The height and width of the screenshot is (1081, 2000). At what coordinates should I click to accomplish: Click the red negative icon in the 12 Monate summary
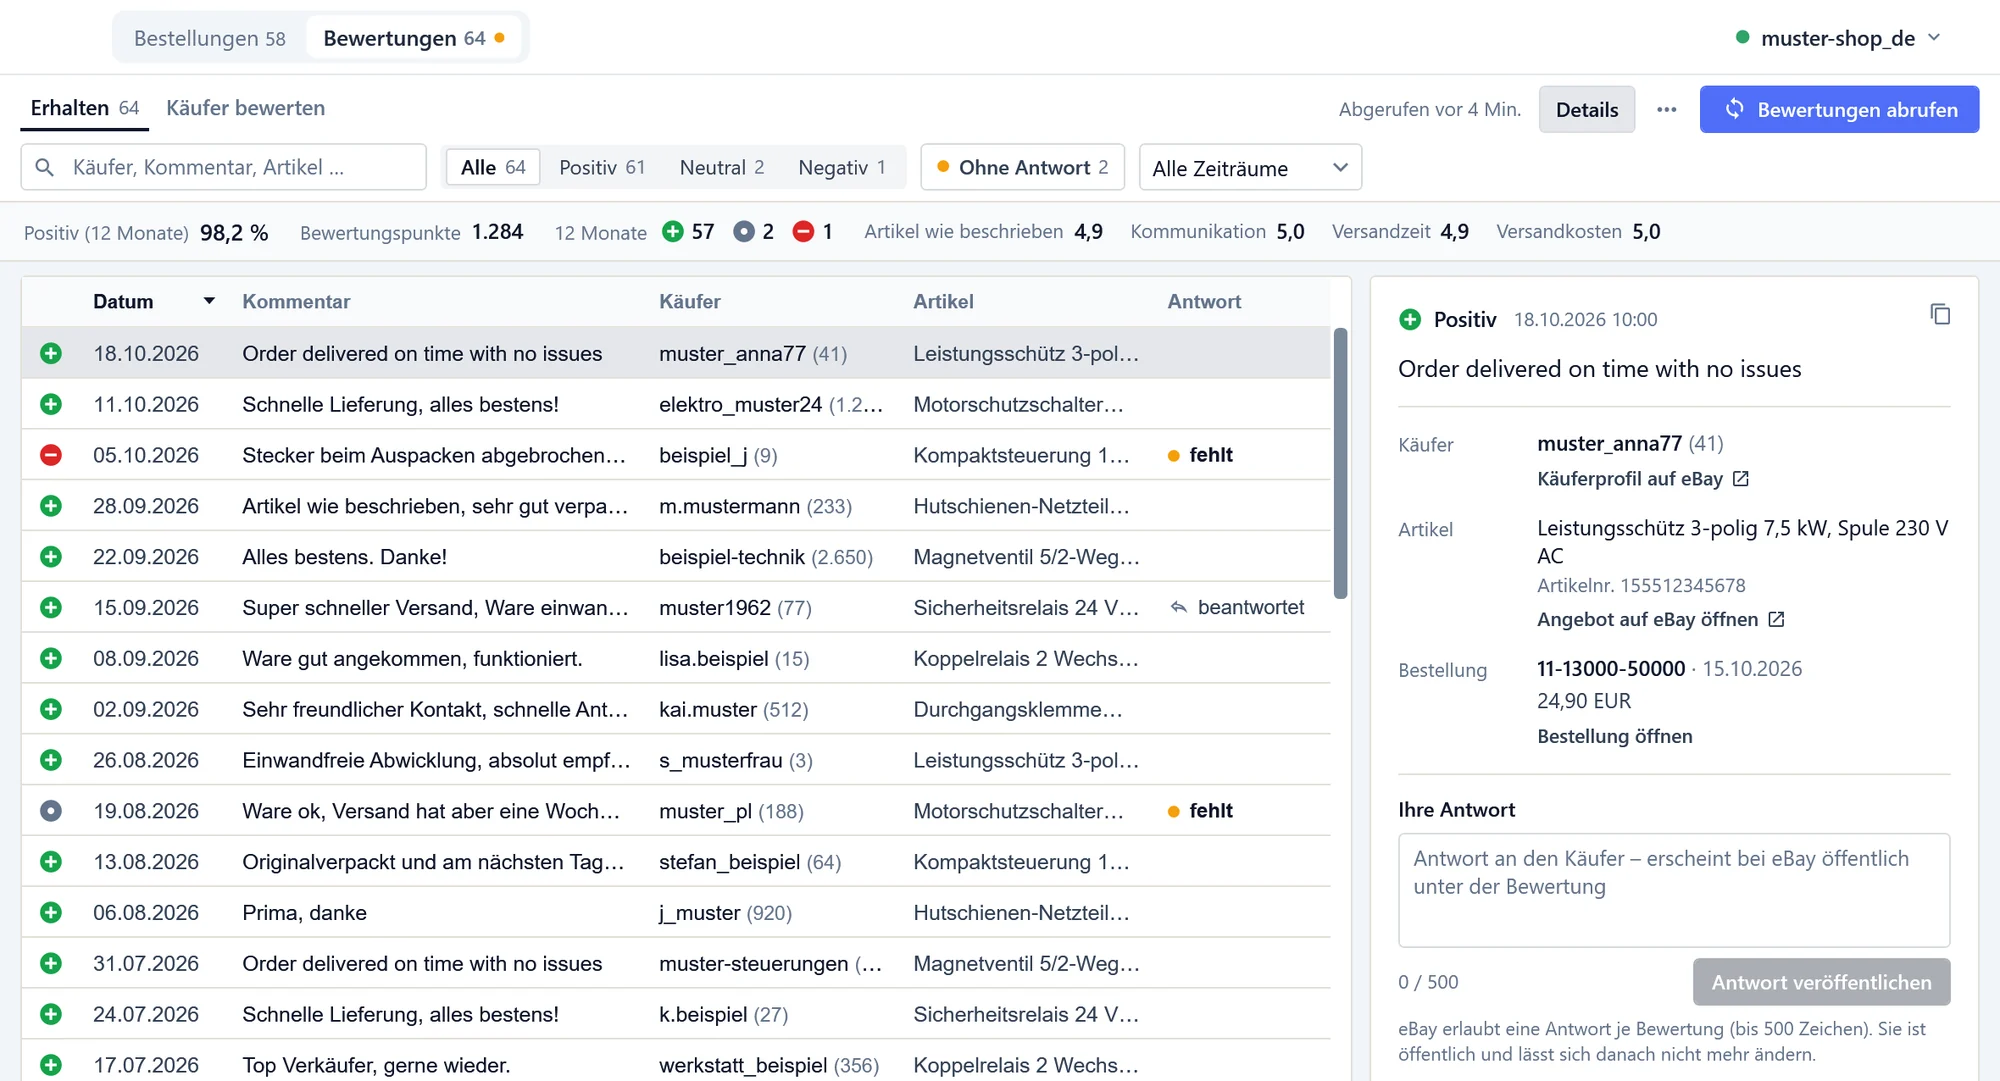click(x=803, y=232)
